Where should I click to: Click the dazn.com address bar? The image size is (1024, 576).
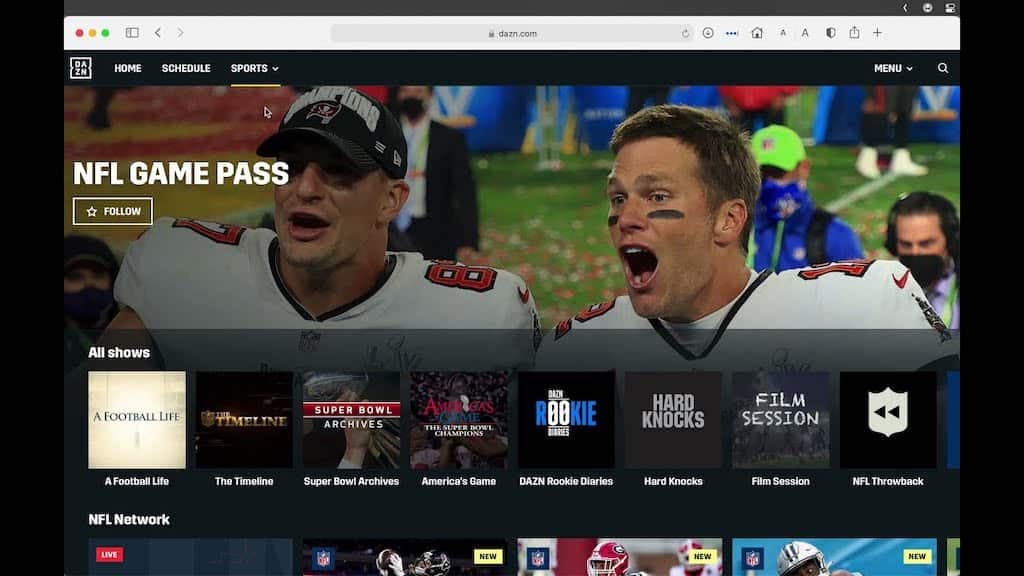pos(512,33)
